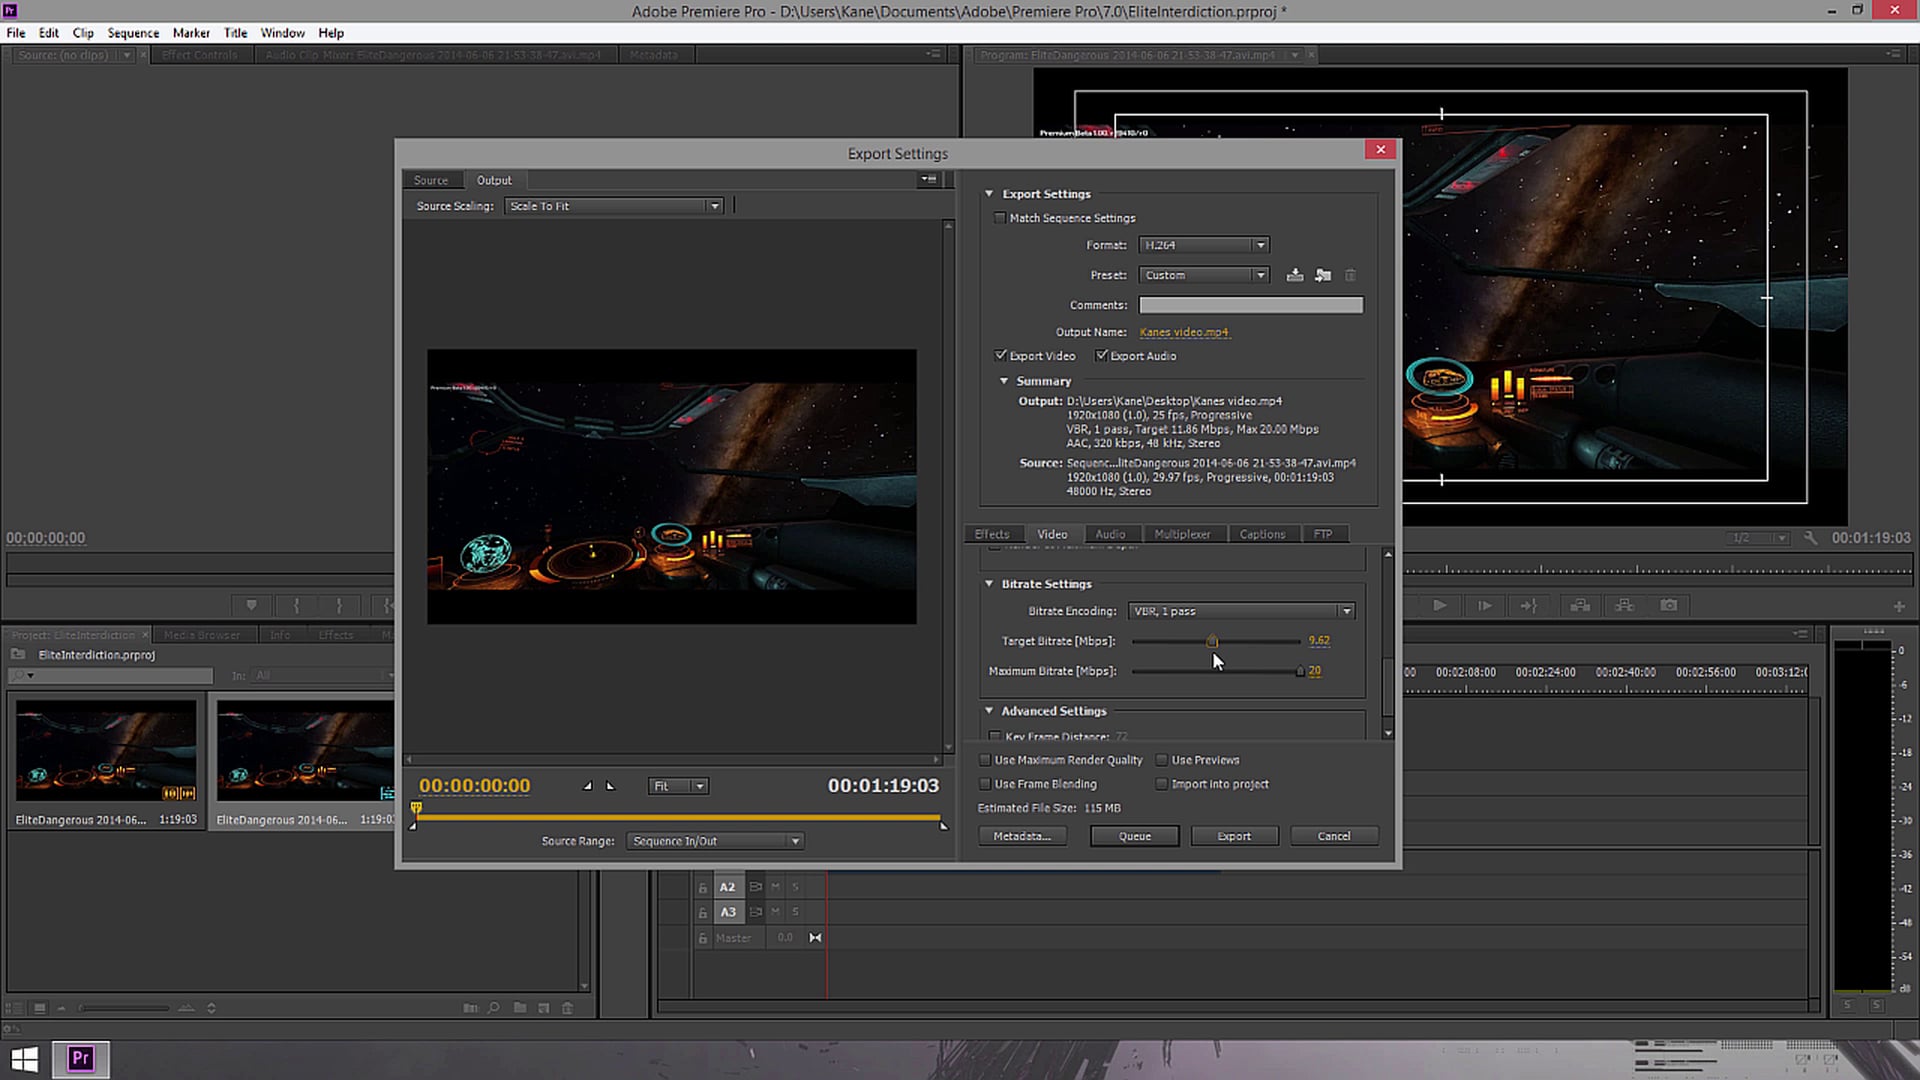Click the A2 track lock icon
Image resolution: width=1920 pixels, height=1080 pixels.
[x=702, y=888]
